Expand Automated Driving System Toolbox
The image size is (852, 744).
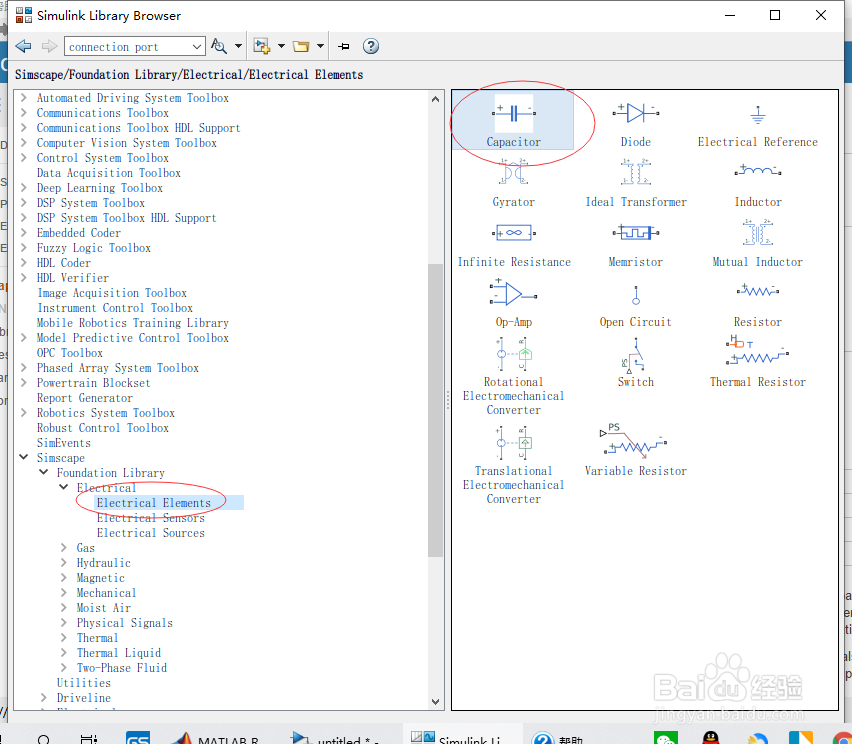click(24, 98)
